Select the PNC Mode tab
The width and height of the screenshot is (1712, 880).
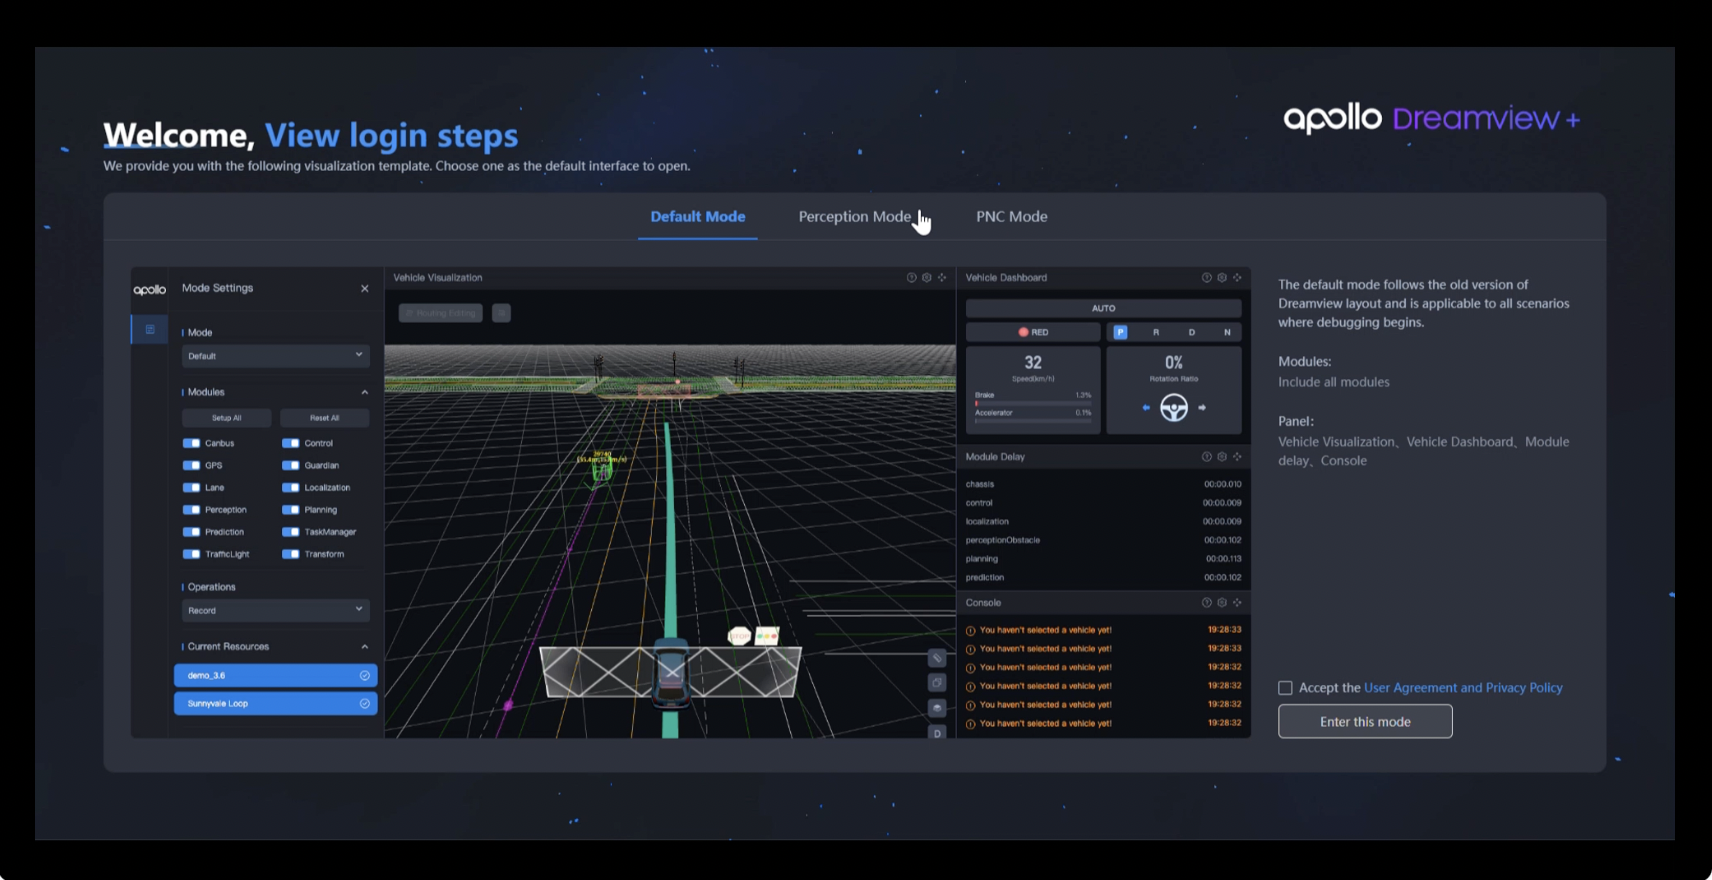coord(1011,216)
